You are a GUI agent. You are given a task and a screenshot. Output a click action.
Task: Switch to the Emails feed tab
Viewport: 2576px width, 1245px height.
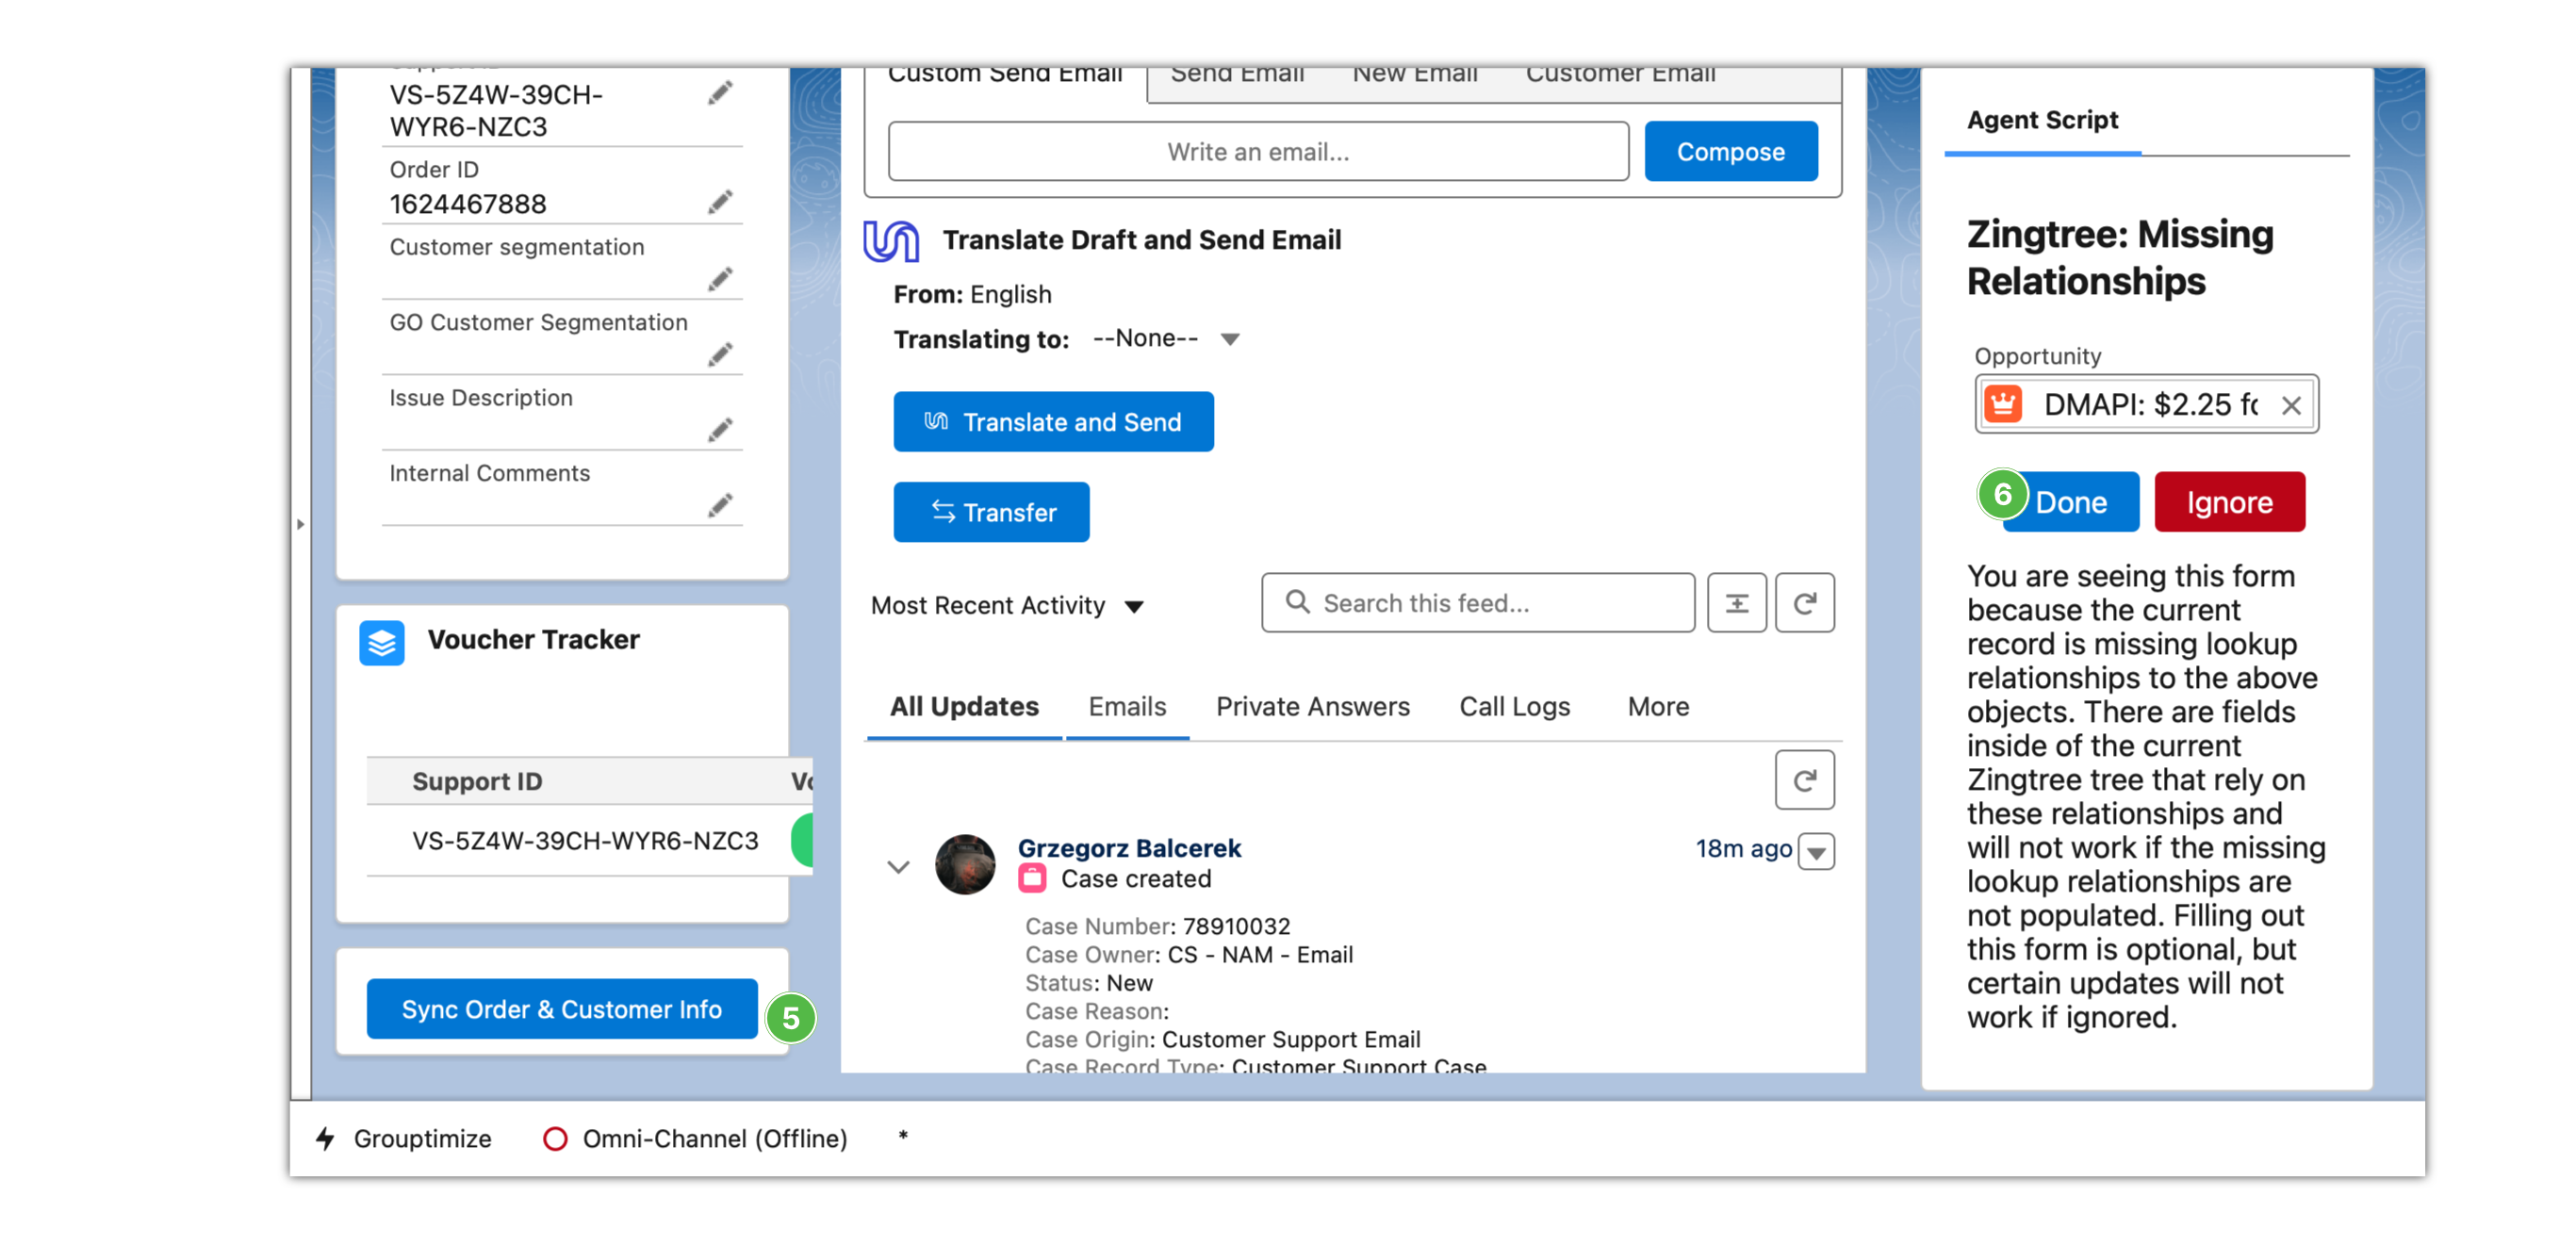coord(1127,707)
